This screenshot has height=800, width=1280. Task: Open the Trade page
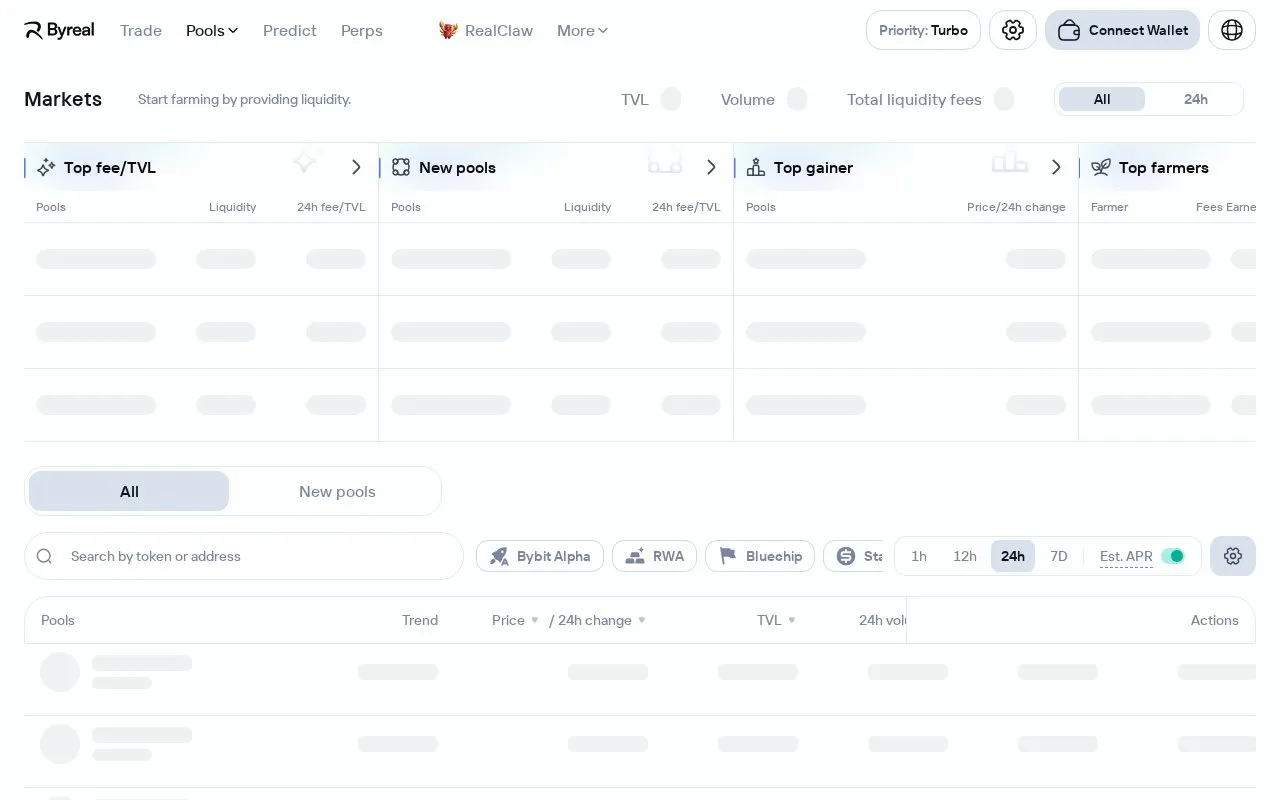(x=141, y=31)
